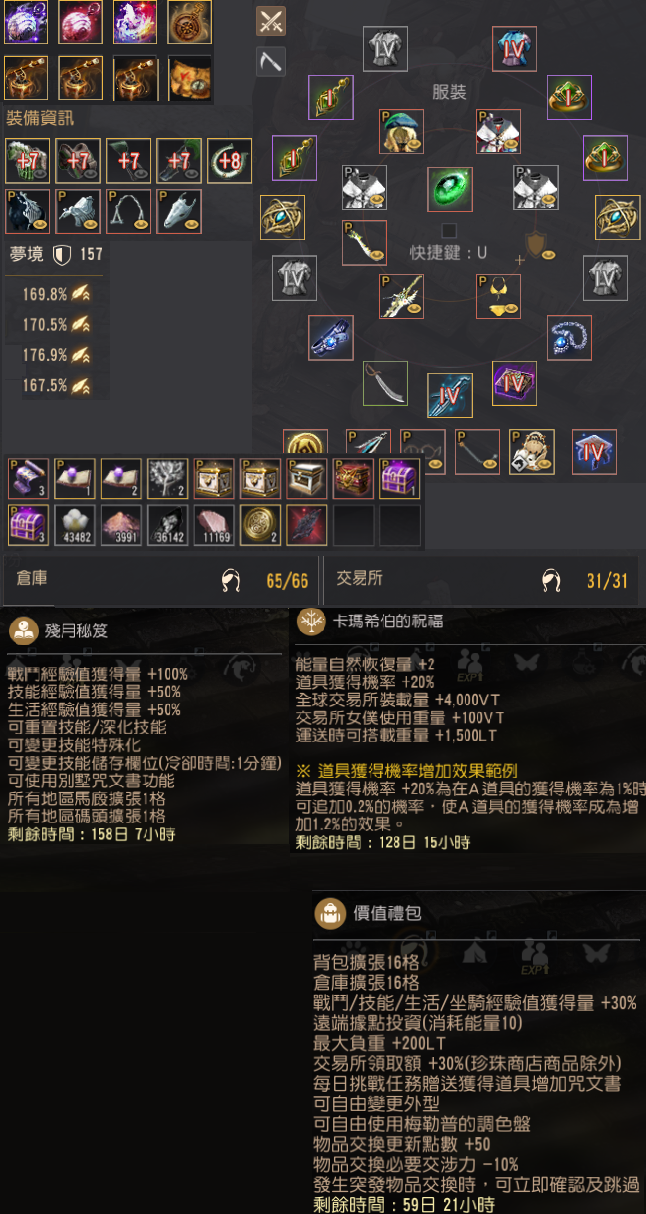Open the treasure map item icon
The height and width of the screenshot is (1214, 646).
(190, 78)
